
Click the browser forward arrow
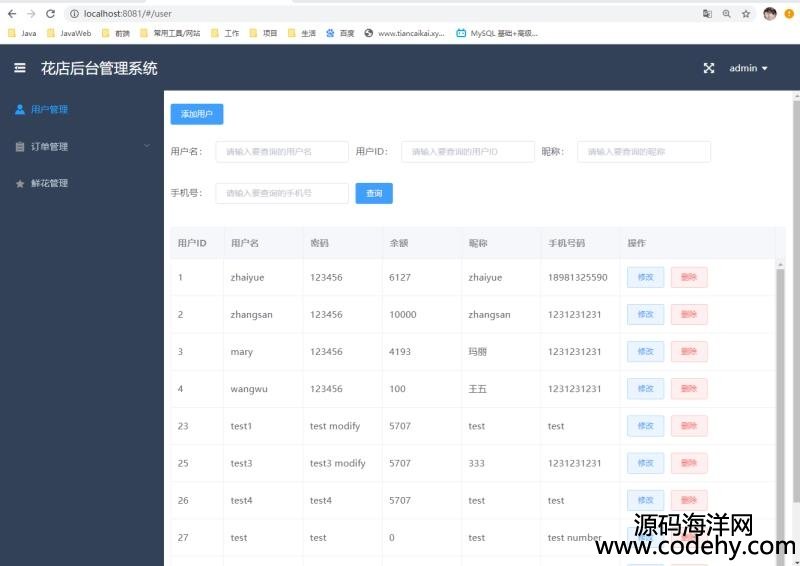coord(31,14)
